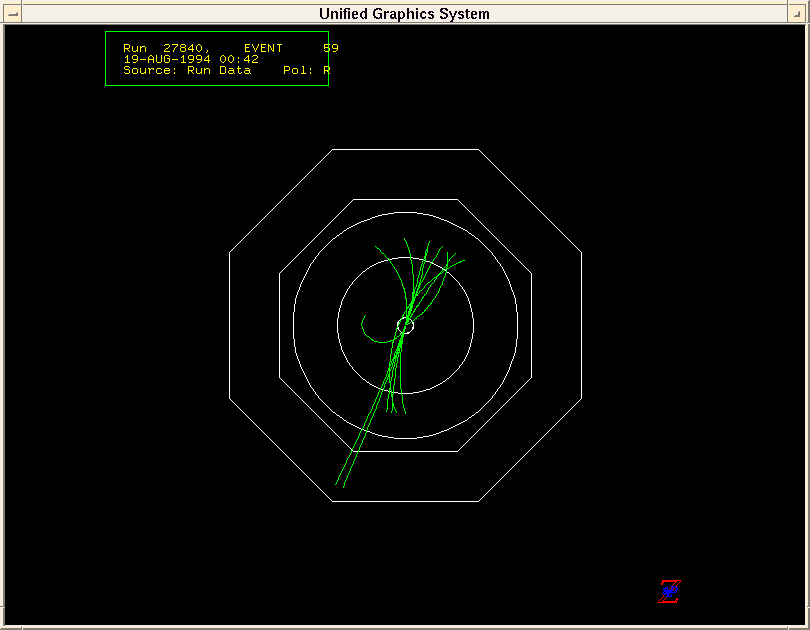Click the inner octagon detector outline
The height and width of the screenshot is (630, 810).
279,325
